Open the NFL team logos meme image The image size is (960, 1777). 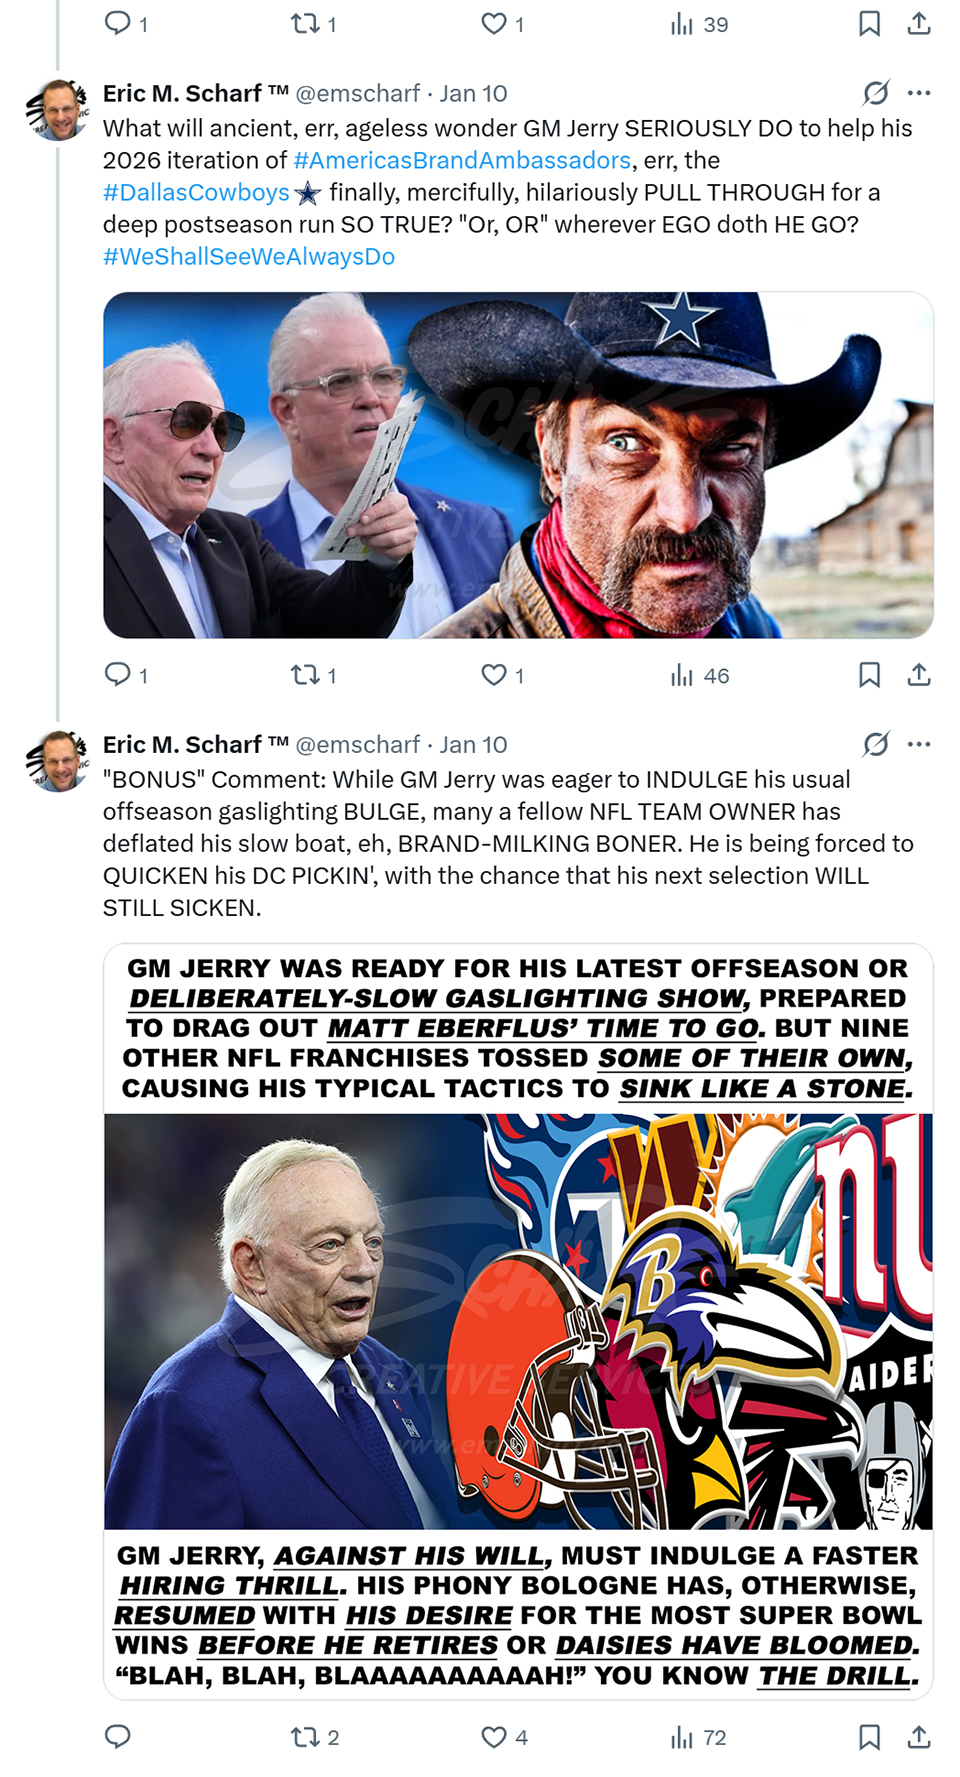point(518,1321)
